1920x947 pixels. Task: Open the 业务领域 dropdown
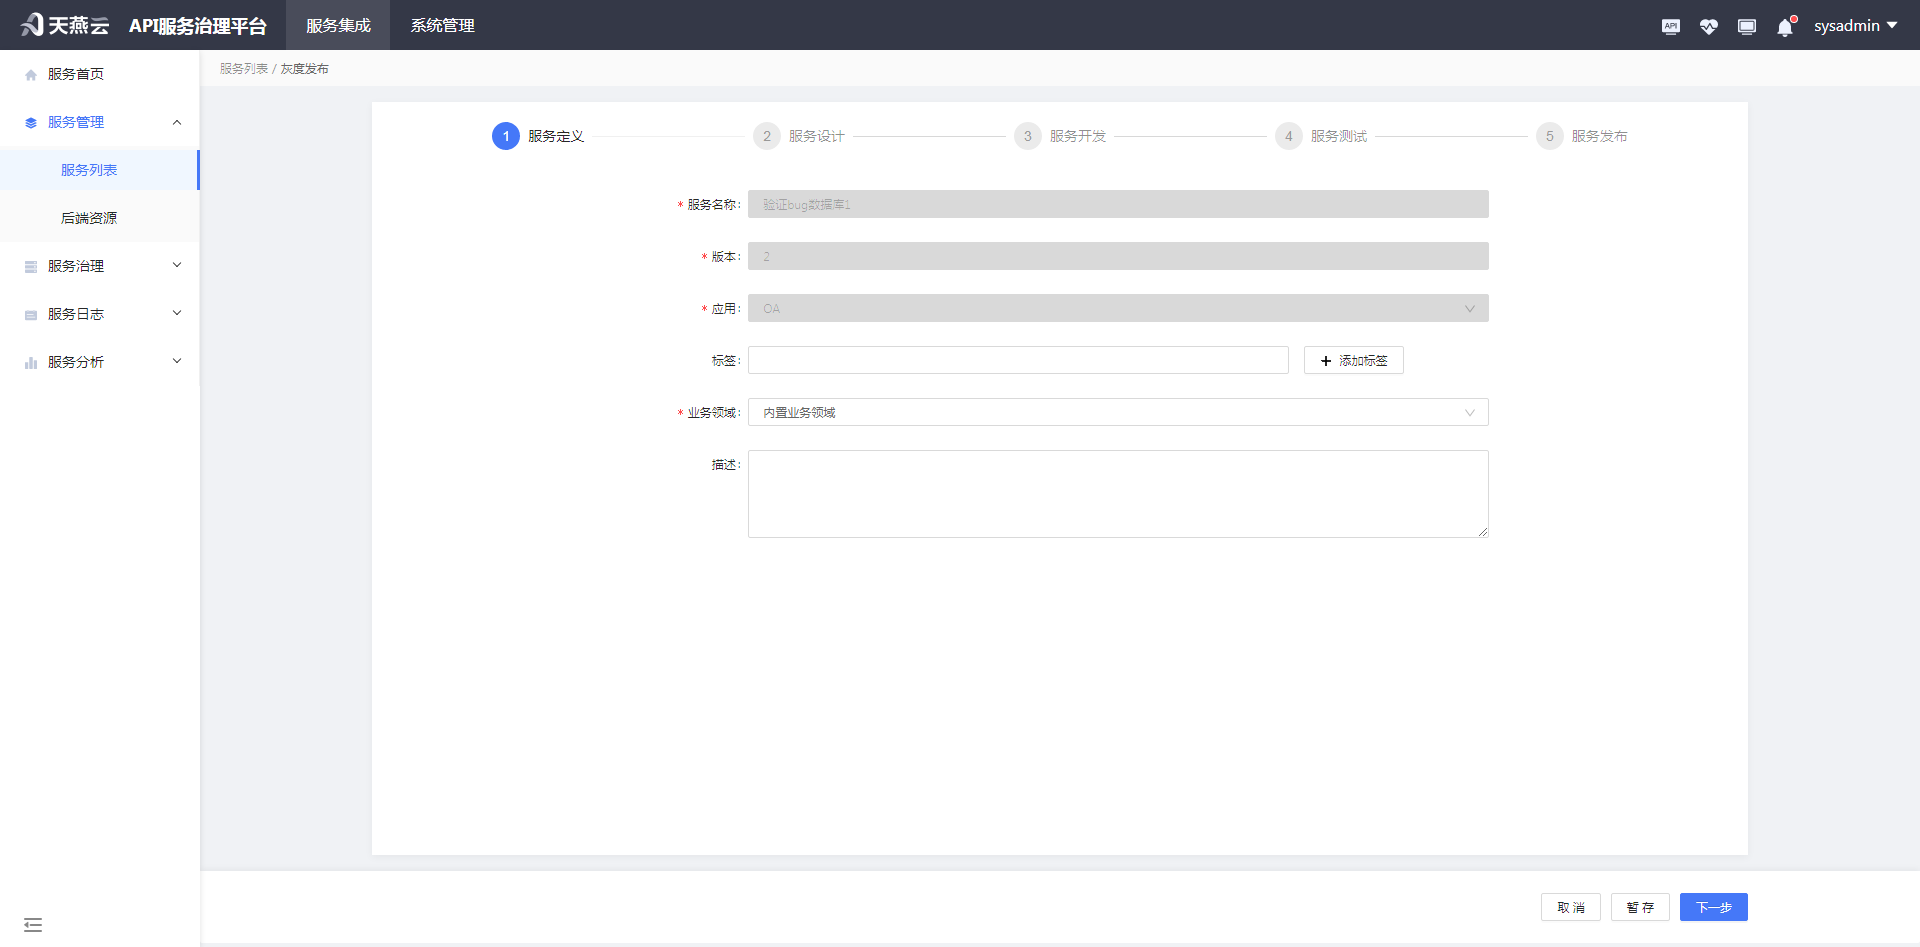coord(1118,412)
